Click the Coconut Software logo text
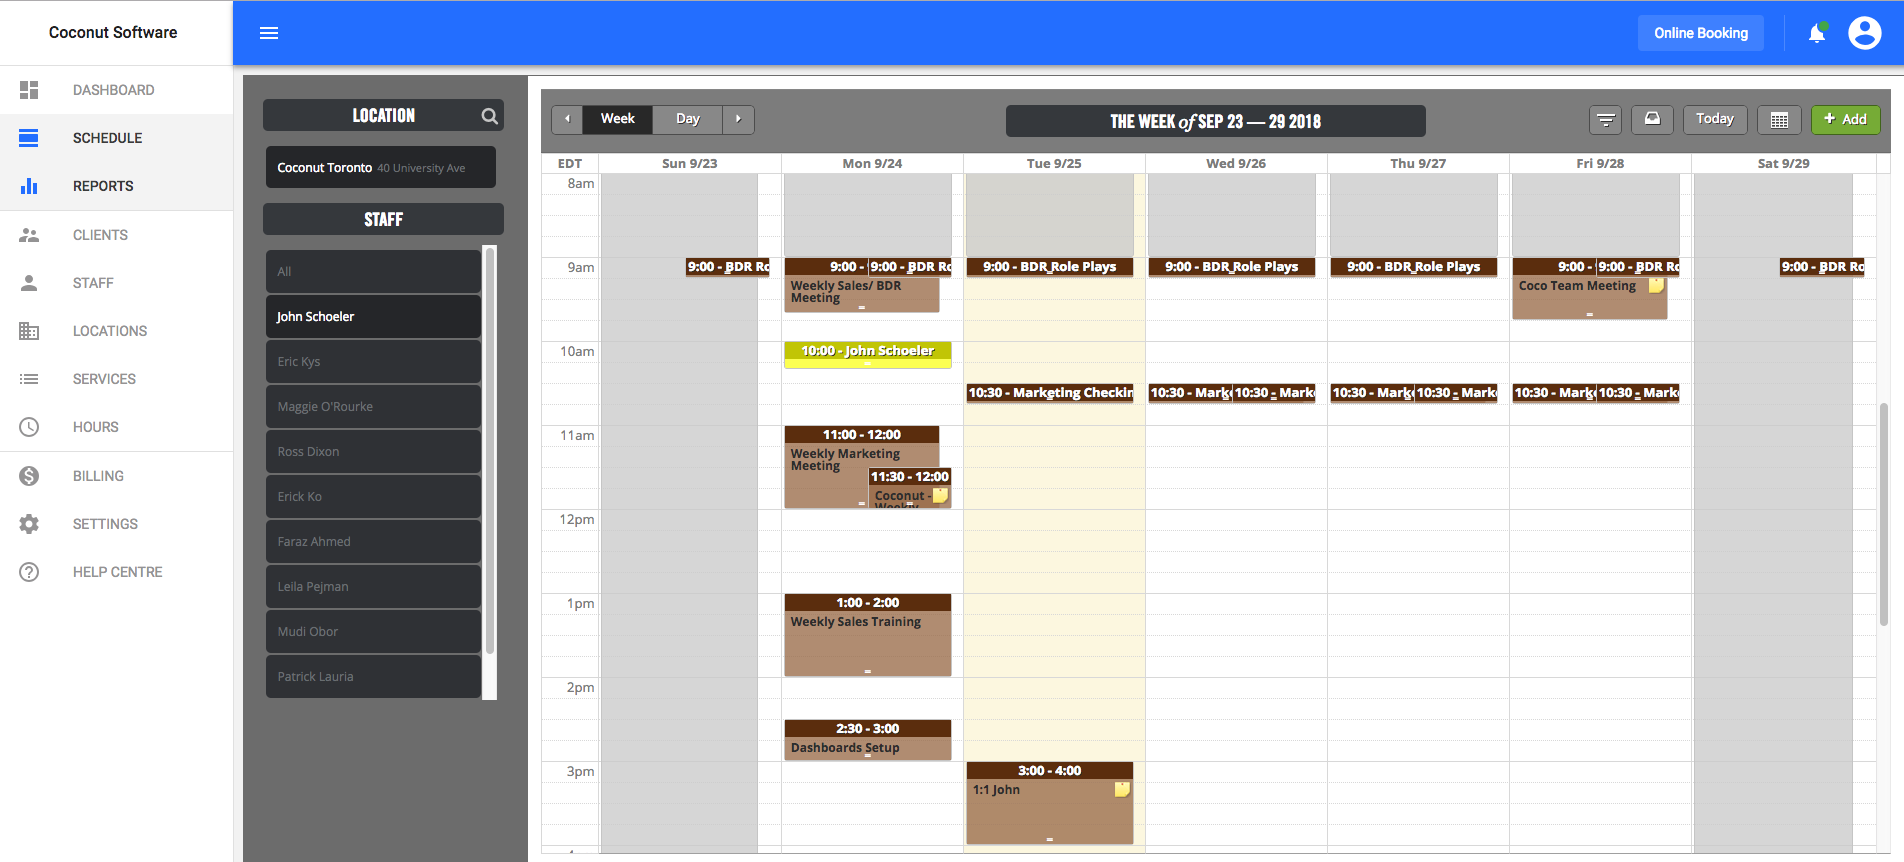 tap(113, 33)
